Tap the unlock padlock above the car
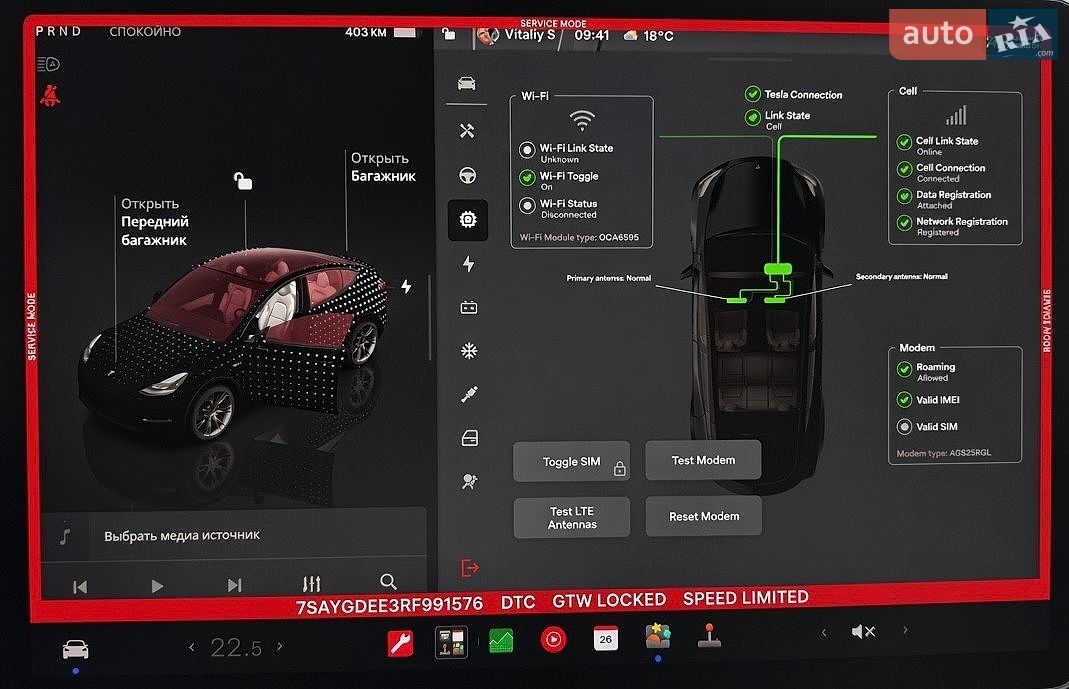The height and width of the screenshot is (689, 1069). 243,181
